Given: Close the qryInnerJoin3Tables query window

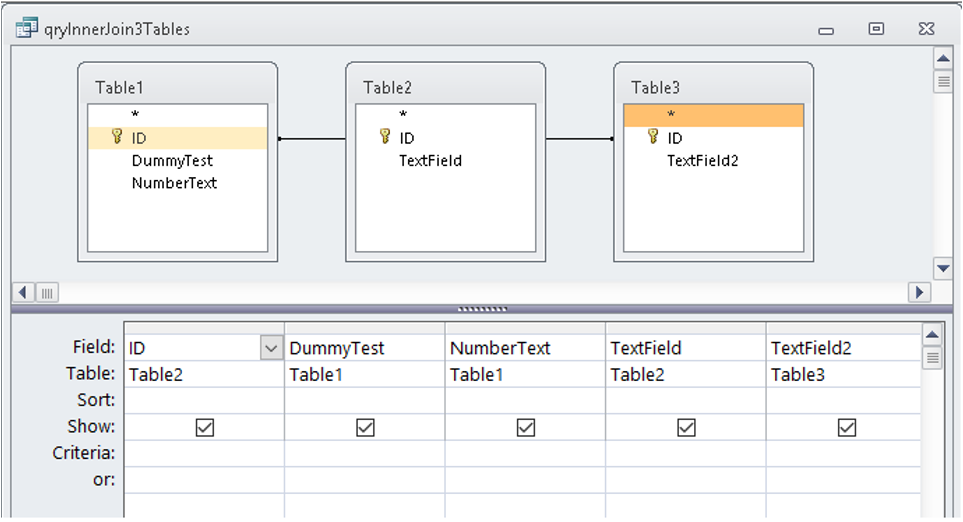Looking at the screenshot, I should click(926, 29).
